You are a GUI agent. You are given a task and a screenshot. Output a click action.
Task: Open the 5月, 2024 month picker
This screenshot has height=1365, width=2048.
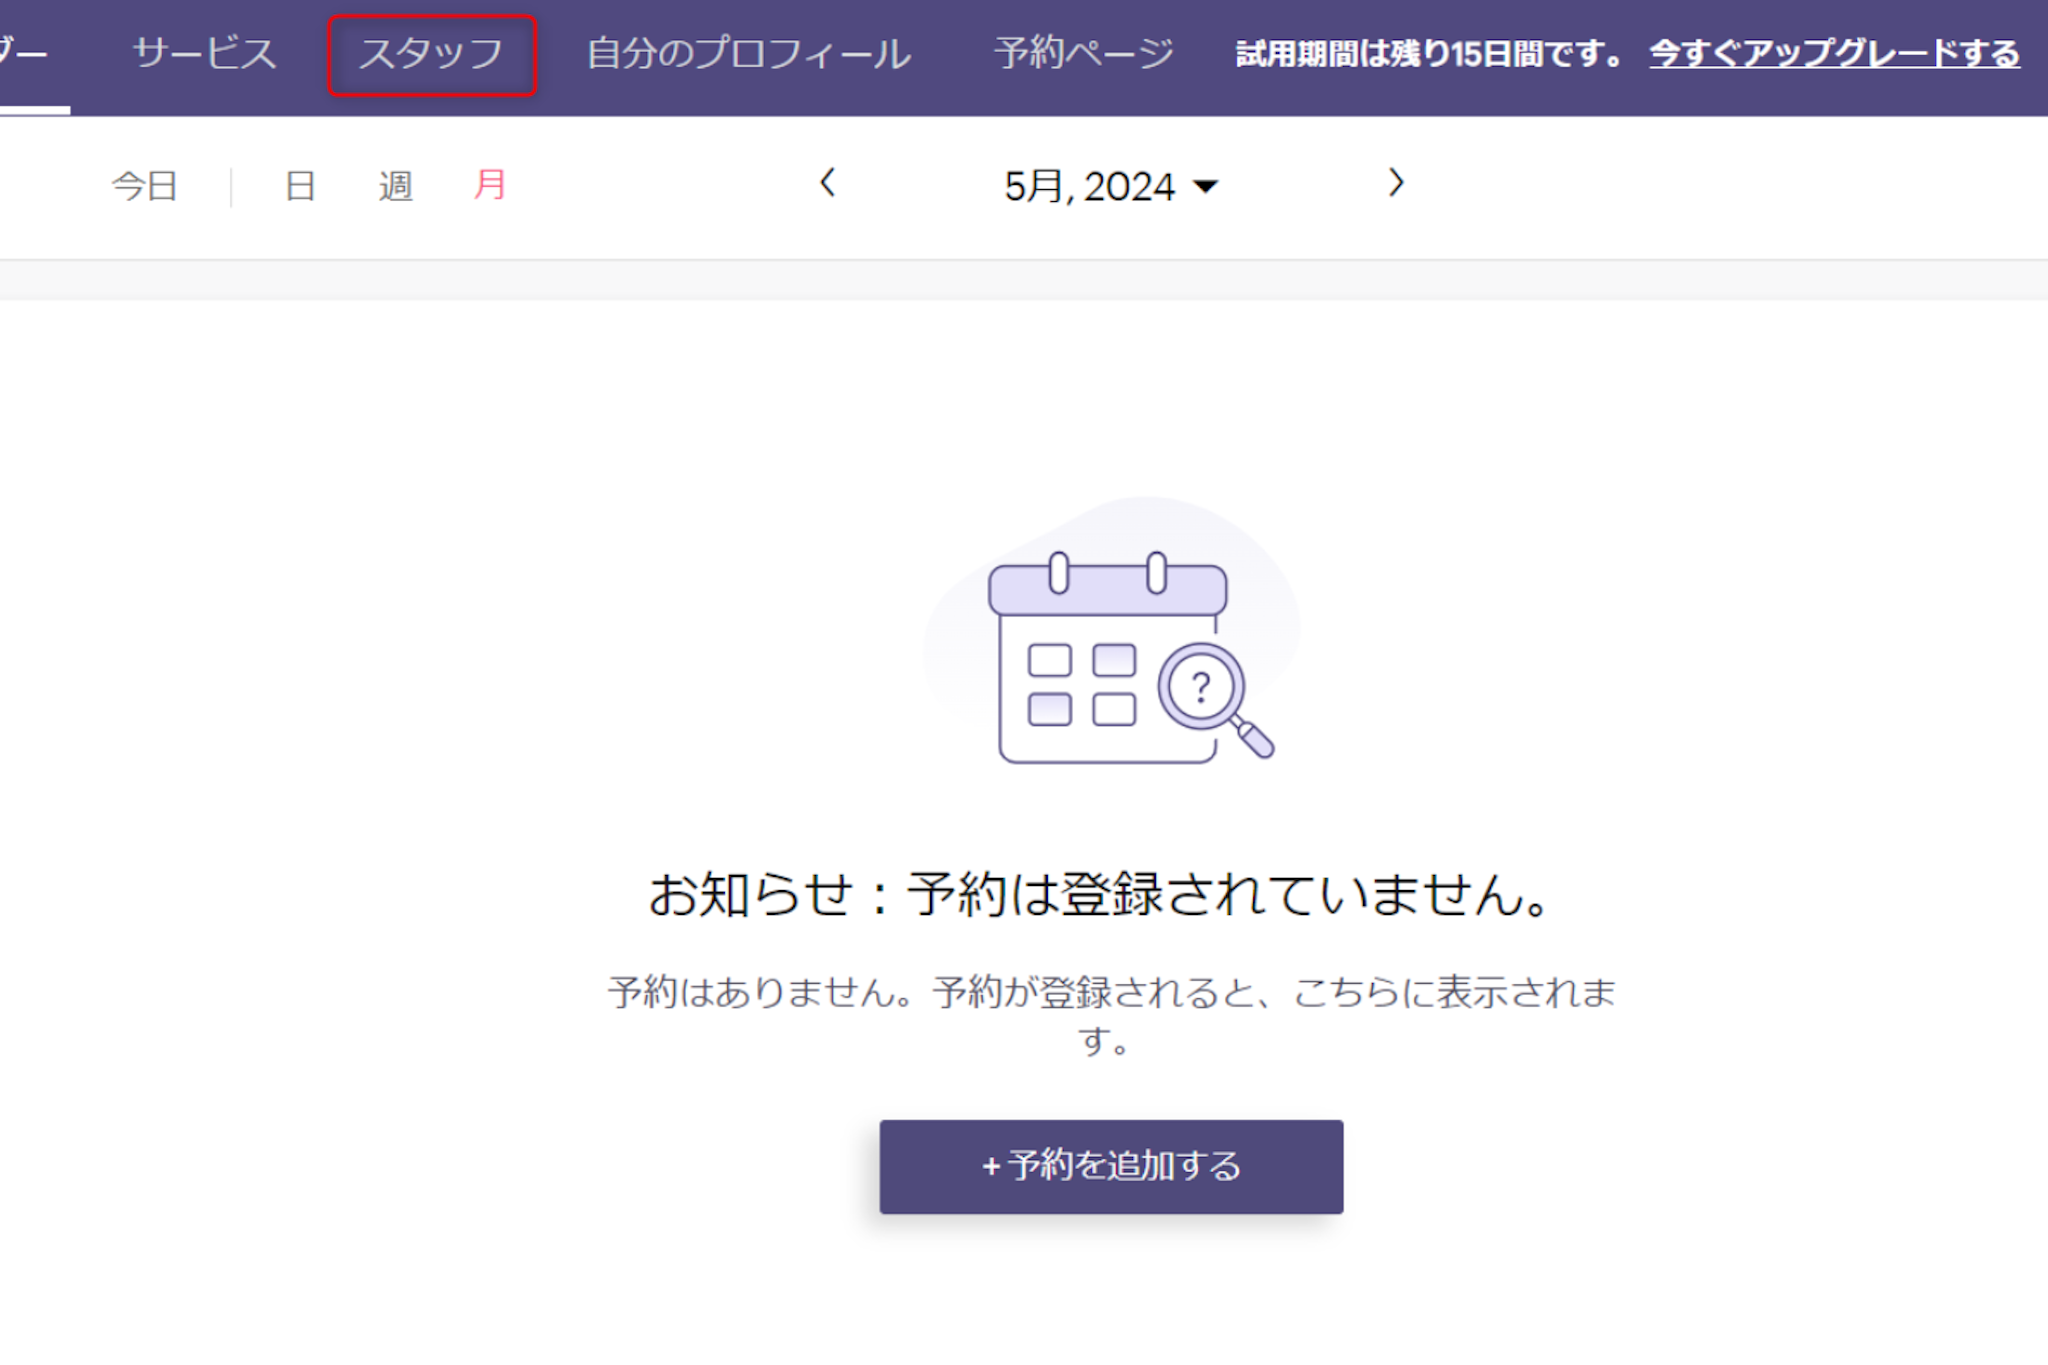(x=1089, y=187)
